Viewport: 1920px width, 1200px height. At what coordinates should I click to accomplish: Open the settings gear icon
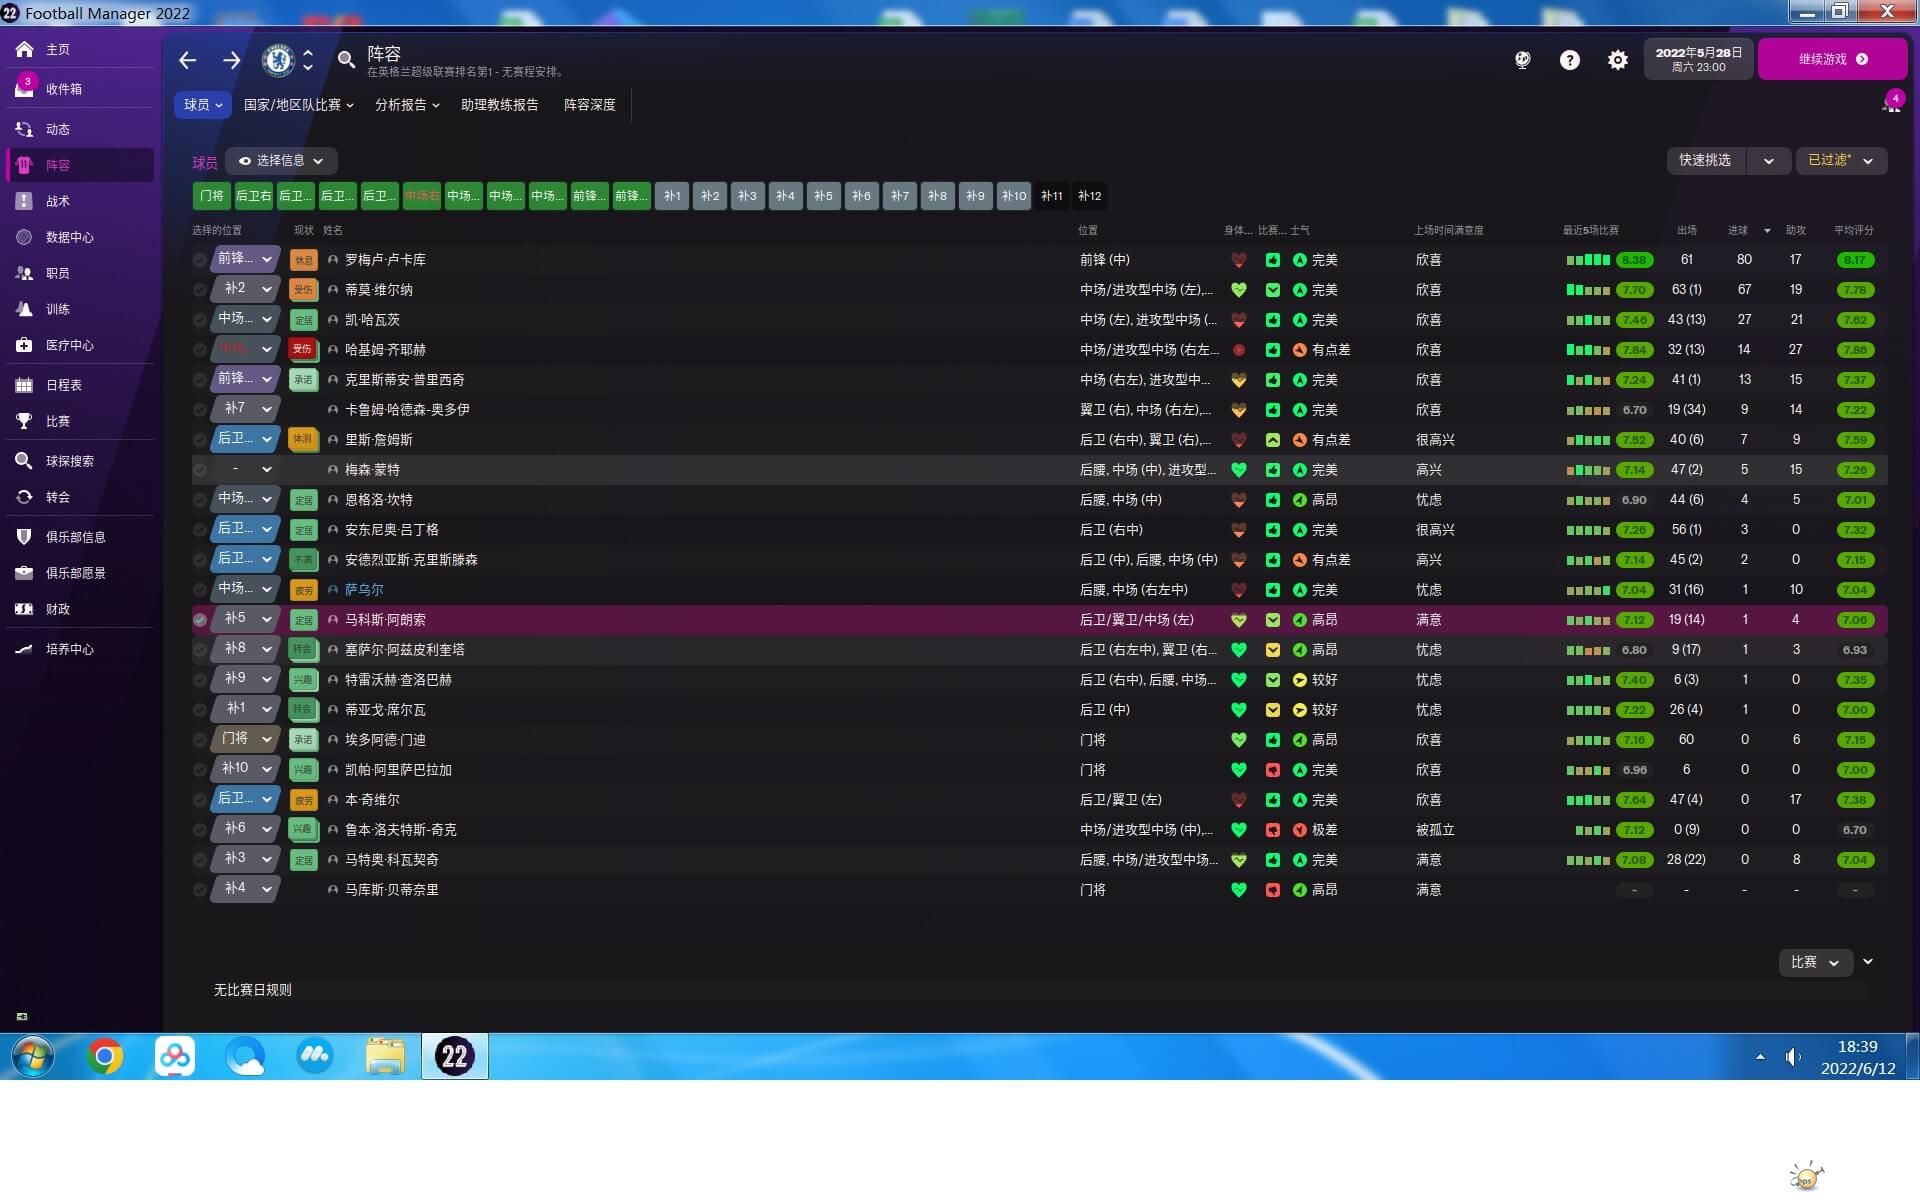point(1617,60)
